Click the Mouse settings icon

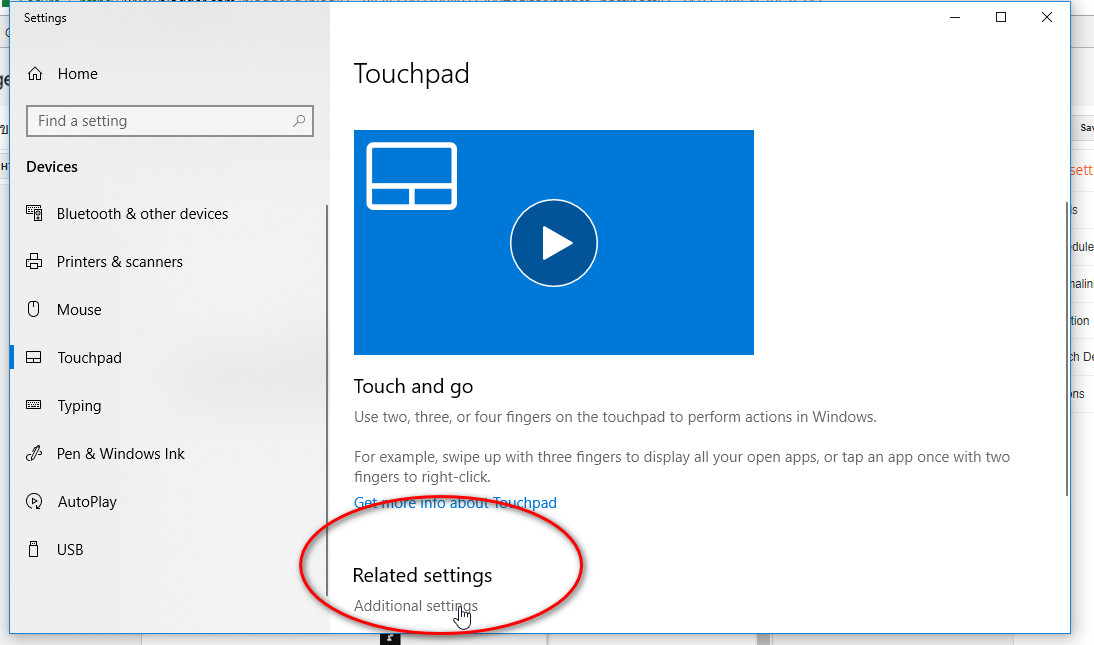[x=35, y=309]
